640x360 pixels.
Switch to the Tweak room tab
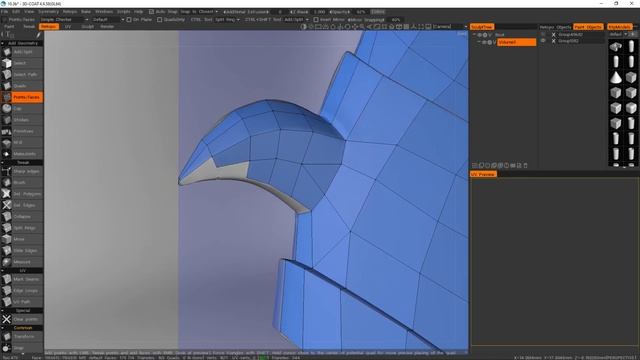pyautogui.click(x=29, y=27)
